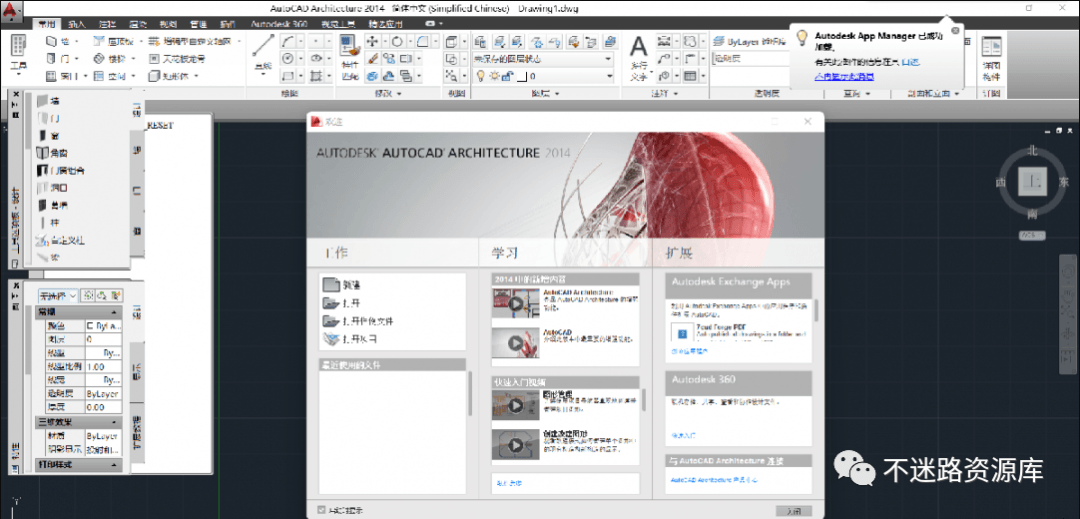Click the 特性匹配 match properties icon
Image resolution: width=1080 pixels, height=519 pixels.
(x=349, y=58)
